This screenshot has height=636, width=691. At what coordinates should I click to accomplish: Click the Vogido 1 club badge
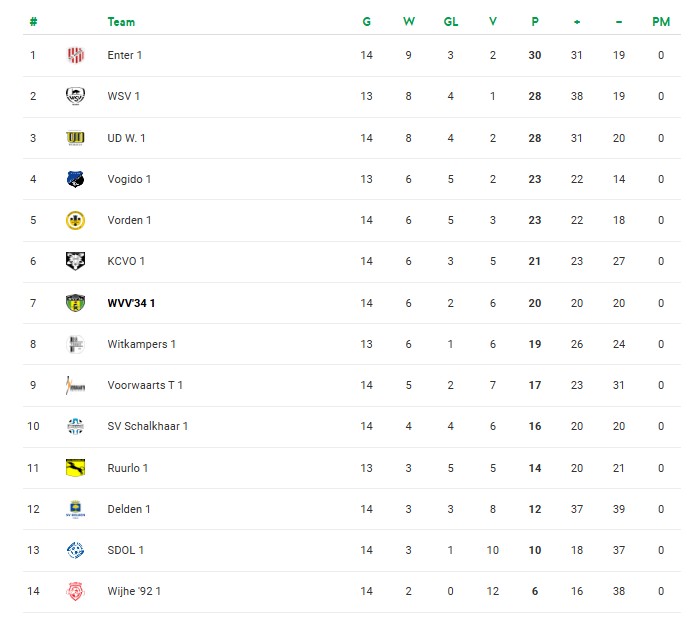tap(75, 179)
